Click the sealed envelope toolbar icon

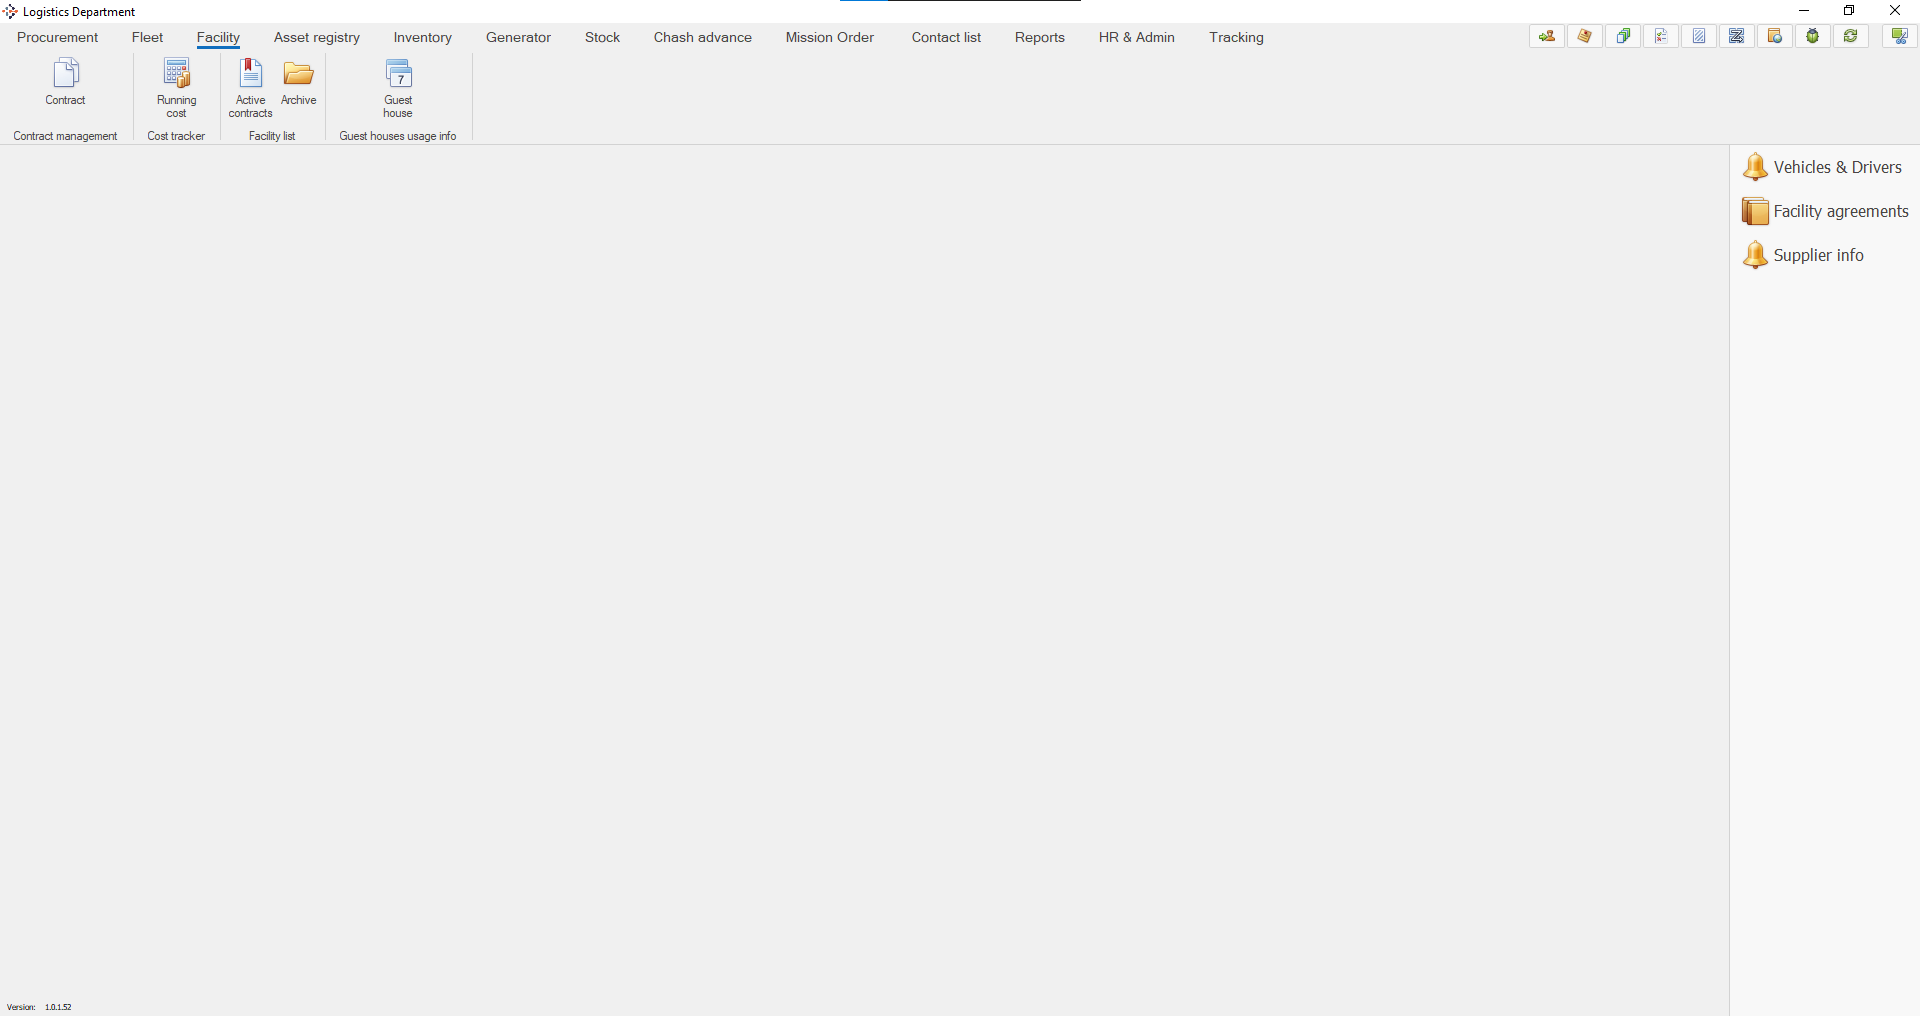click(1585, 36)
